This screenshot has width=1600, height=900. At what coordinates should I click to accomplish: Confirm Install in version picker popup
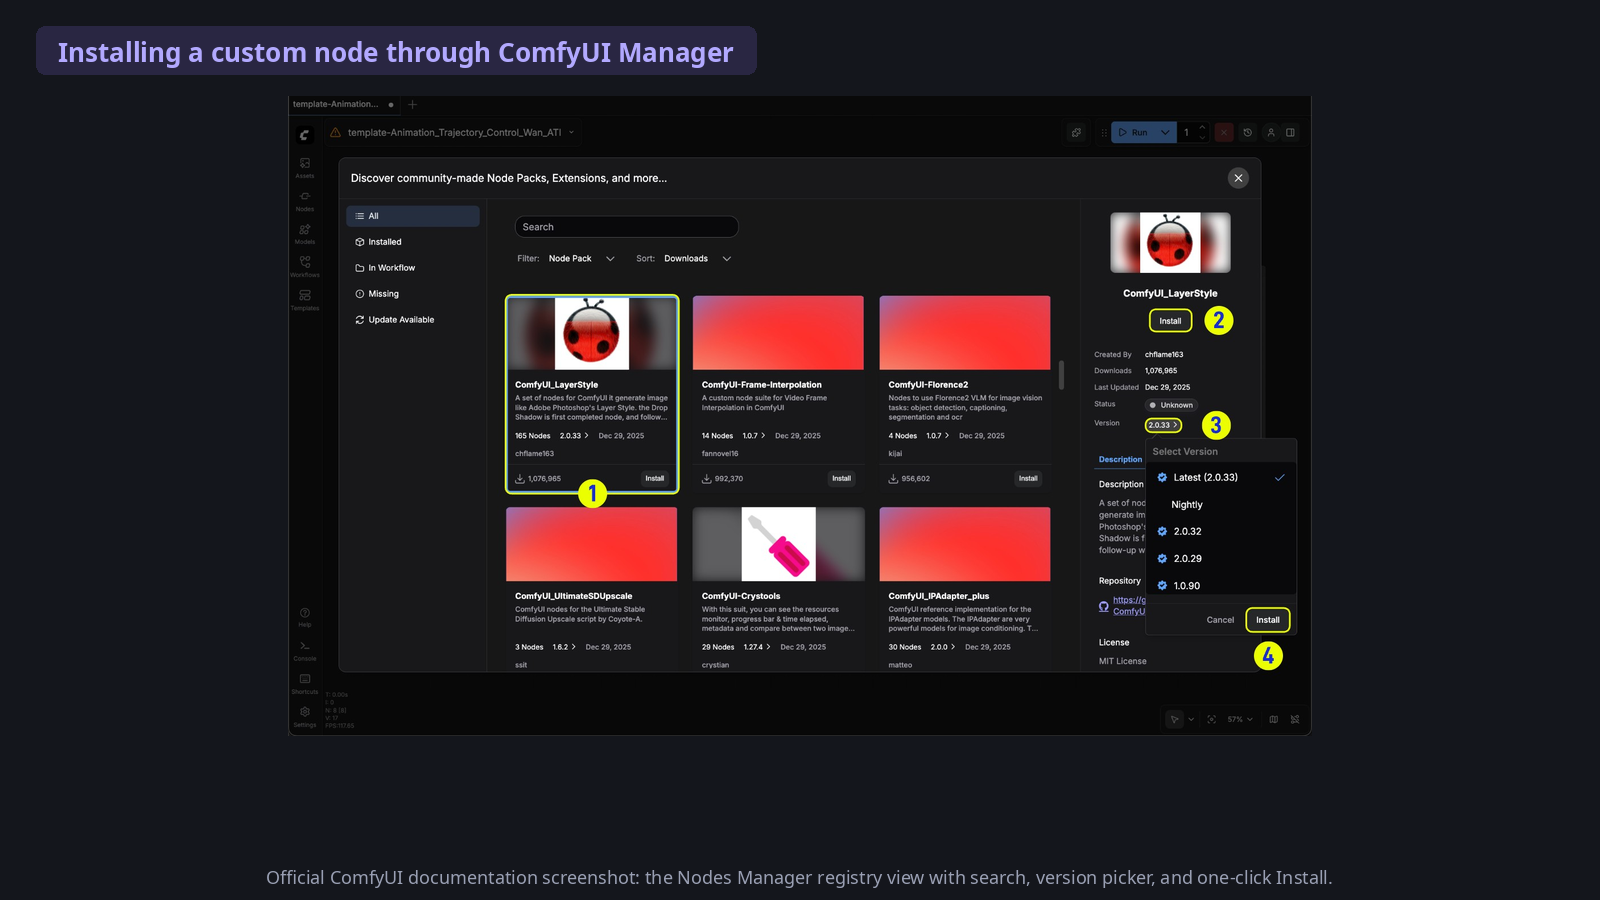pyautogui.click(x=1268, y=620)
